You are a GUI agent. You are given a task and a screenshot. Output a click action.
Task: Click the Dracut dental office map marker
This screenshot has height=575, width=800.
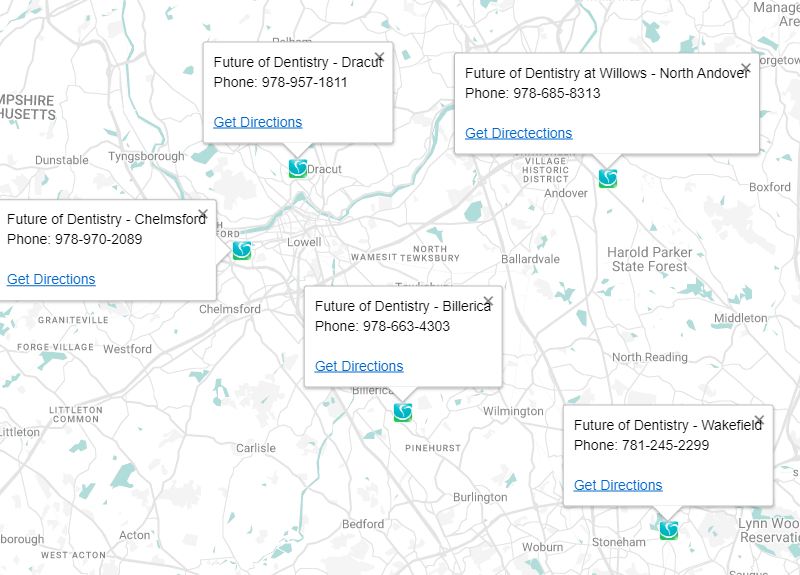coord(298,168)
